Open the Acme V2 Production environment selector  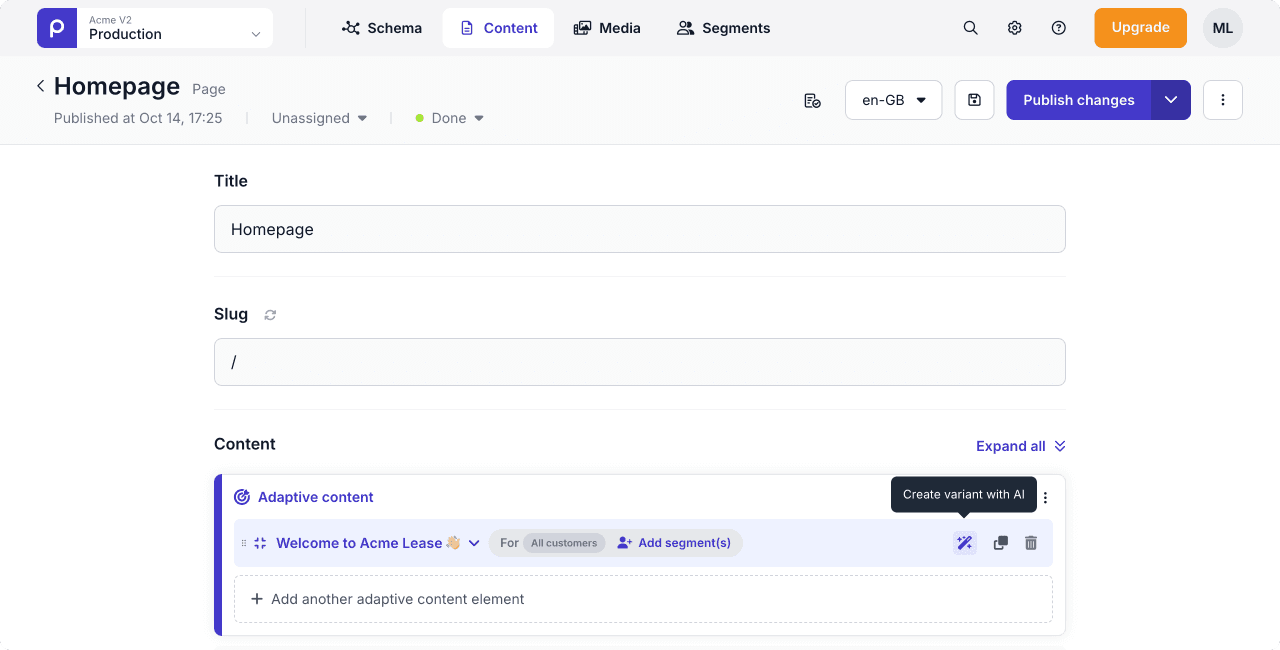point(155,28)
